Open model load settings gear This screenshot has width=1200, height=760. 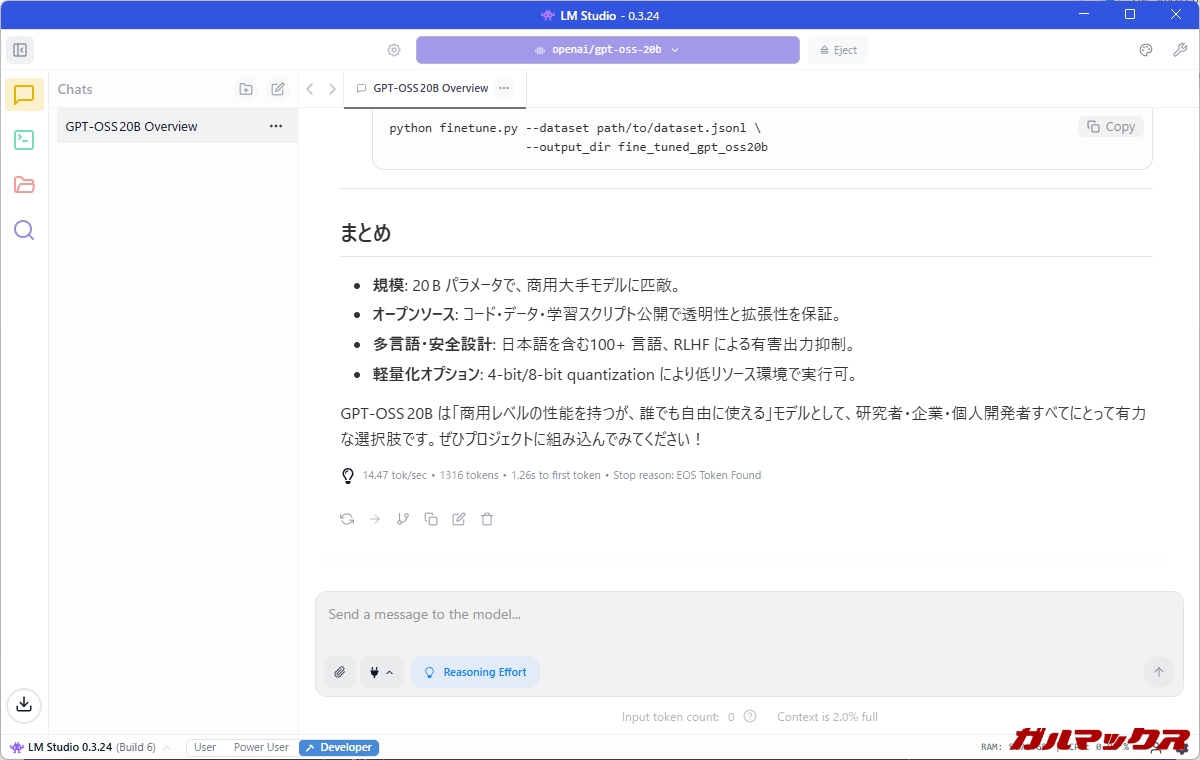[x=394, y=50]
